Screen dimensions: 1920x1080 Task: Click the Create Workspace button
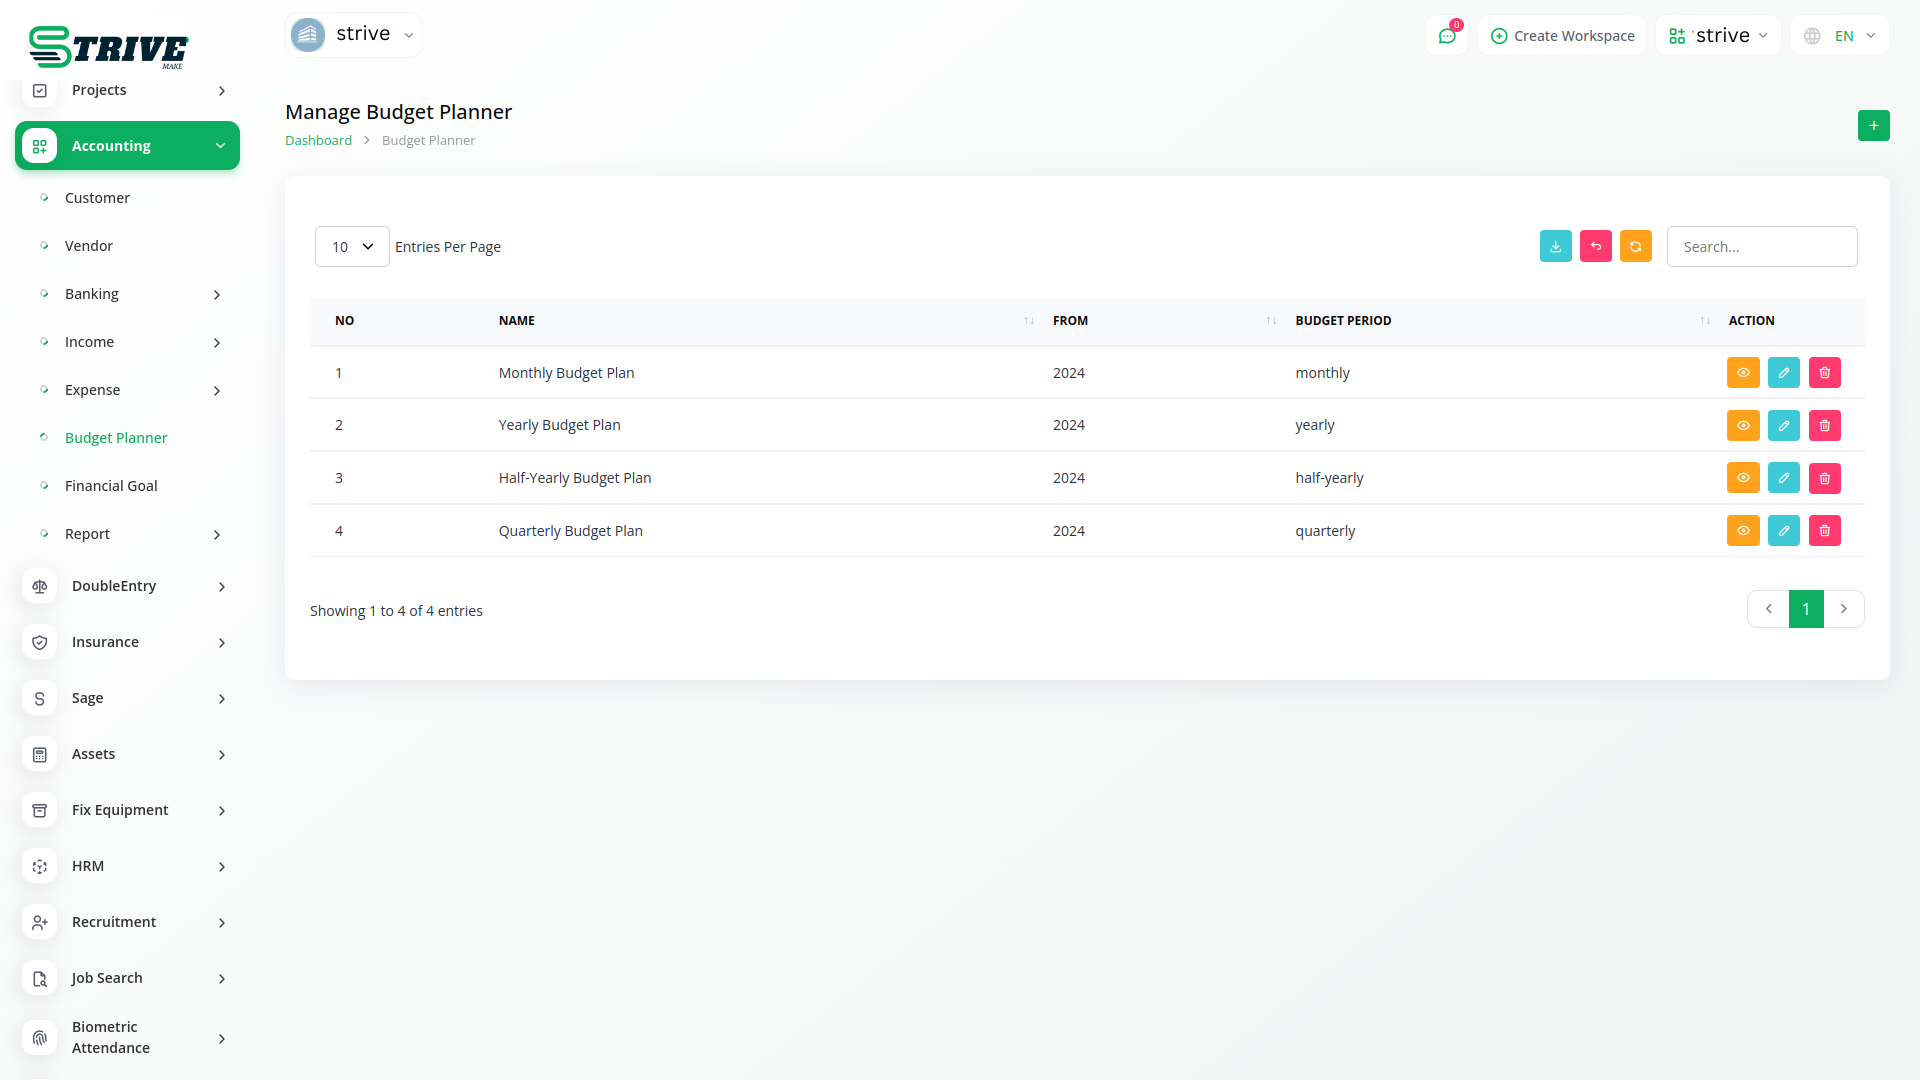pos(1562,36)
